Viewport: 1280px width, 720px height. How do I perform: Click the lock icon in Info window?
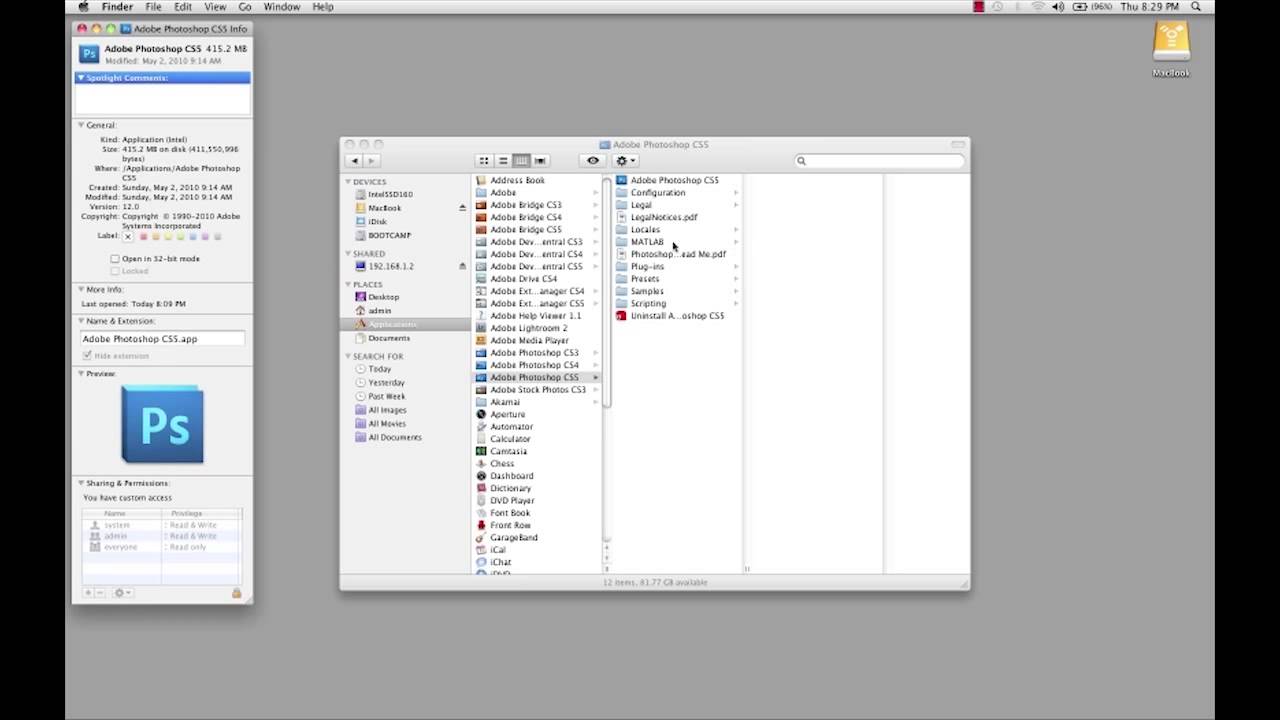click(x=237, y=593)
